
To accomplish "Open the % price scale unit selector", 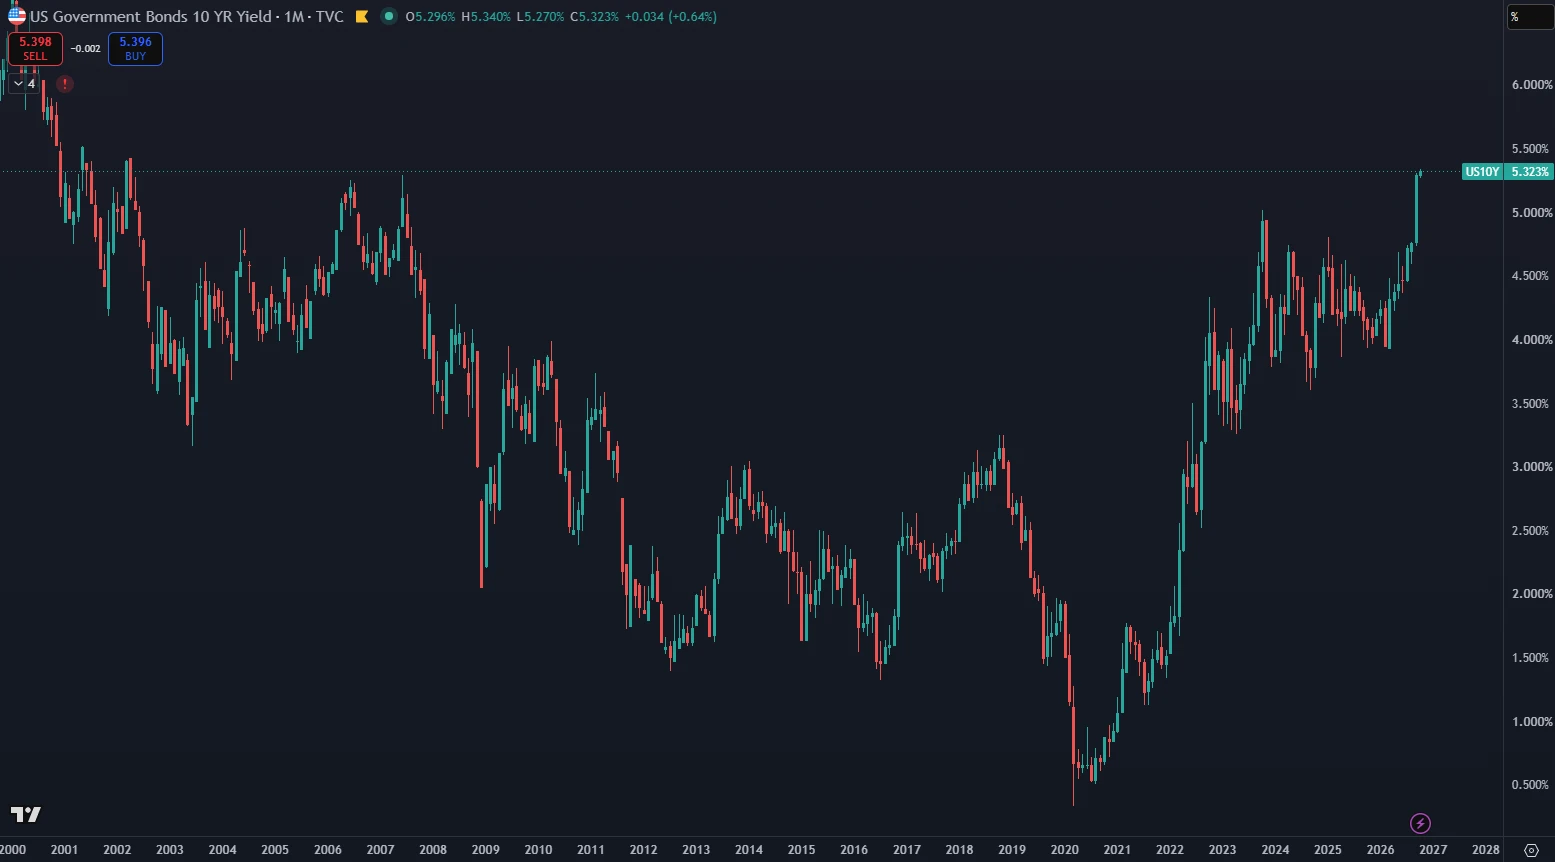I will tap(1529, 17).
